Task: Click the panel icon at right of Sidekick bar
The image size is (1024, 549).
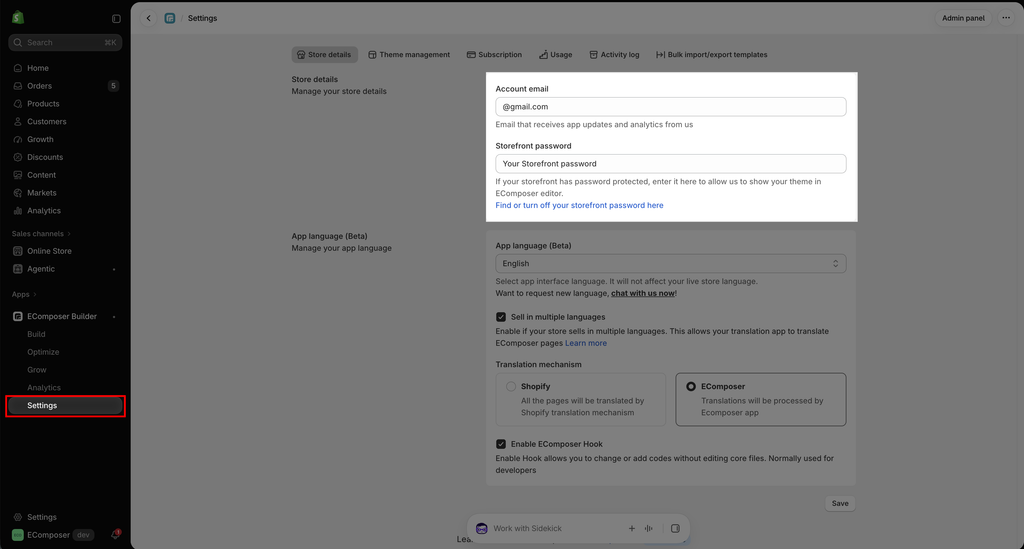Action: click(675, 529)
